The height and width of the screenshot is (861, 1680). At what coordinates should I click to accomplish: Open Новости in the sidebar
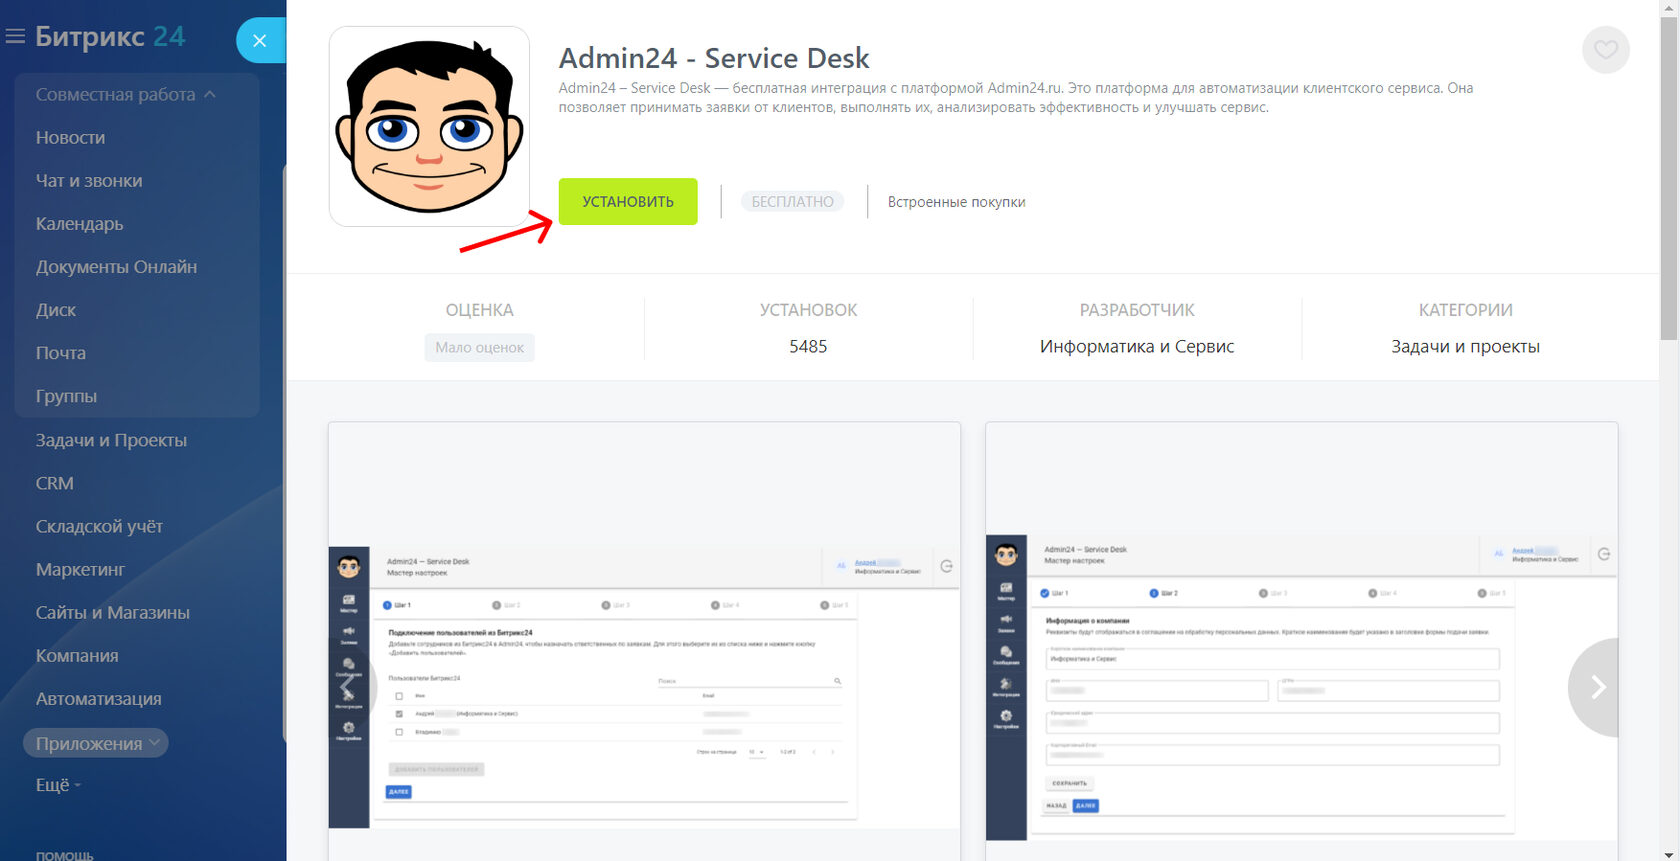pos(70,137)
